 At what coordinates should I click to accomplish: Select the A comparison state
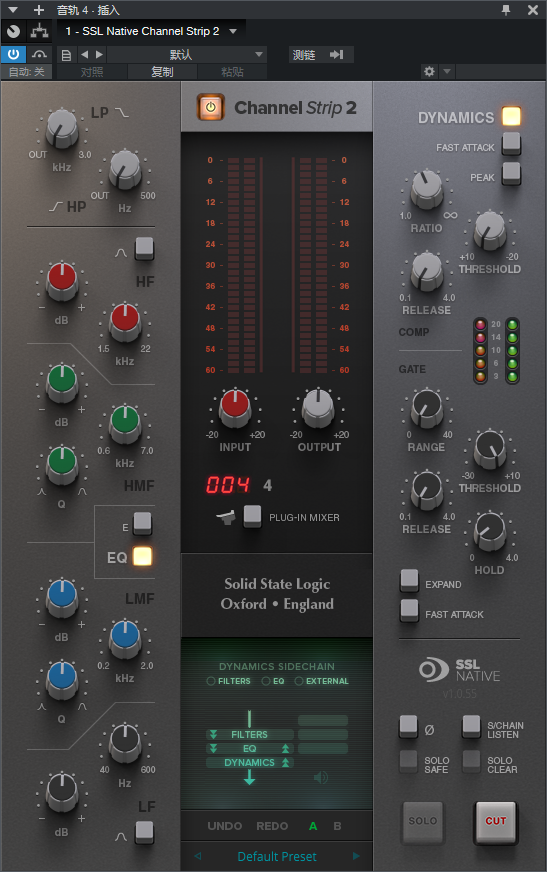pyautogui.click(x=313, y=826)
